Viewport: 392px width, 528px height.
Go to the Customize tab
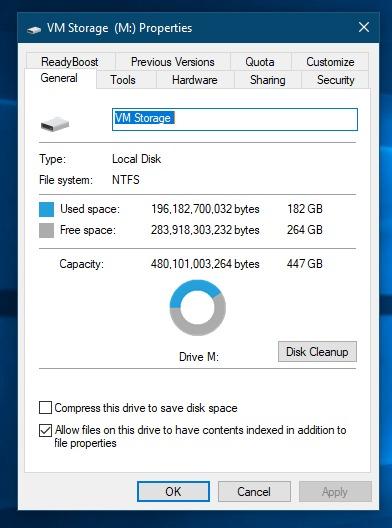tap(330, 62)
